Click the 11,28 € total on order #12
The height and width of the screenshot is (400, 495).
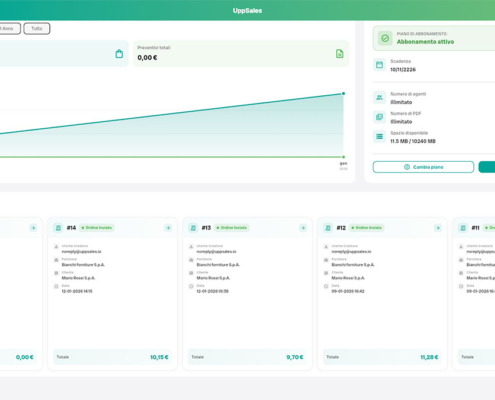coord(429,357)
